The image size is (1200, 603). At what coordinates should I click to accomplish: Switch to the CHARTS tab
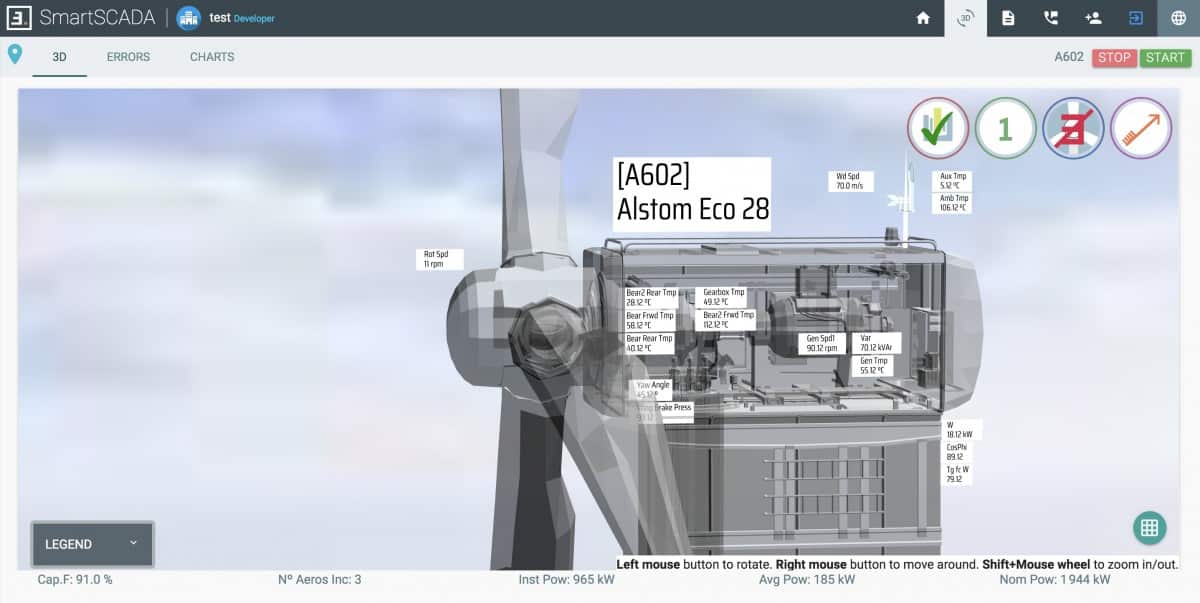[212, 57]
